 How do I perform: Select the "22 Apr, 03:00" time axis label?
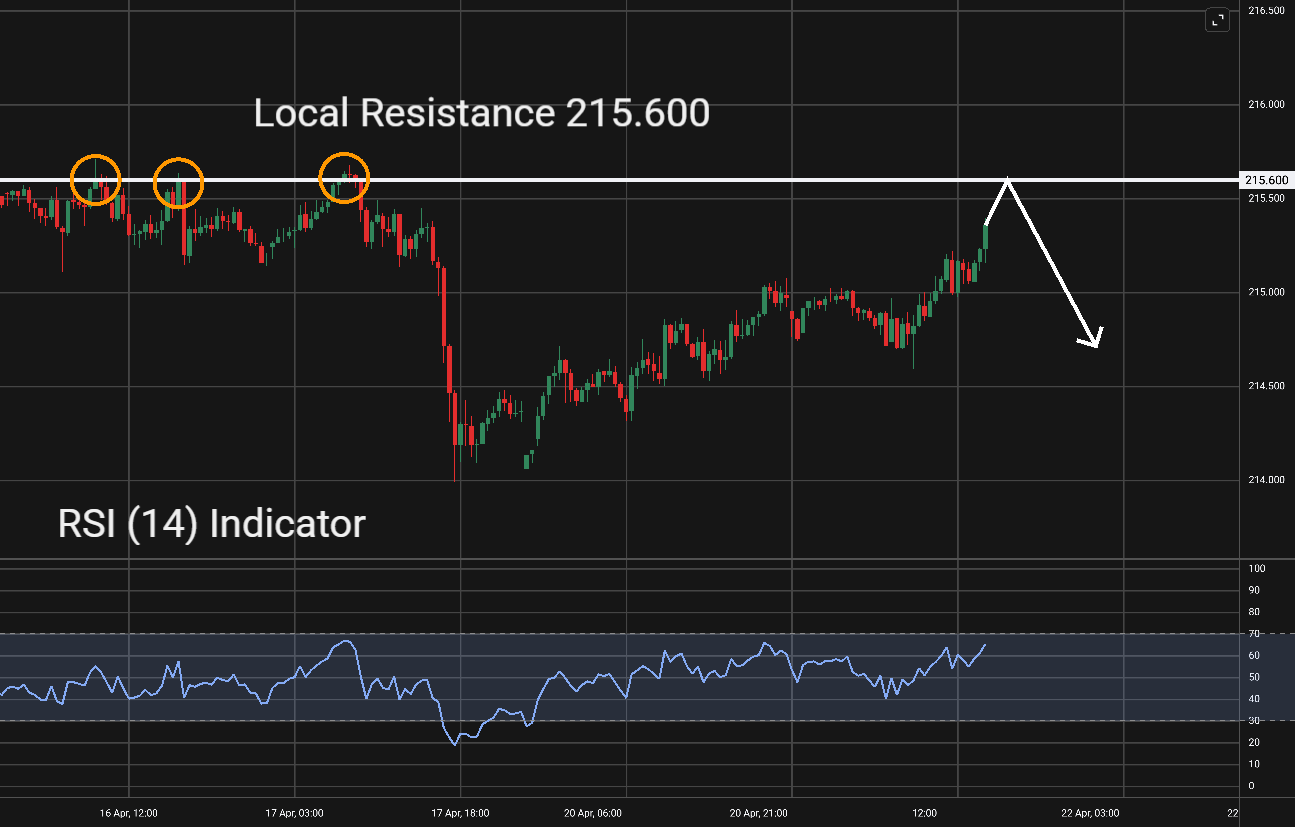[x=1090, y=813]
